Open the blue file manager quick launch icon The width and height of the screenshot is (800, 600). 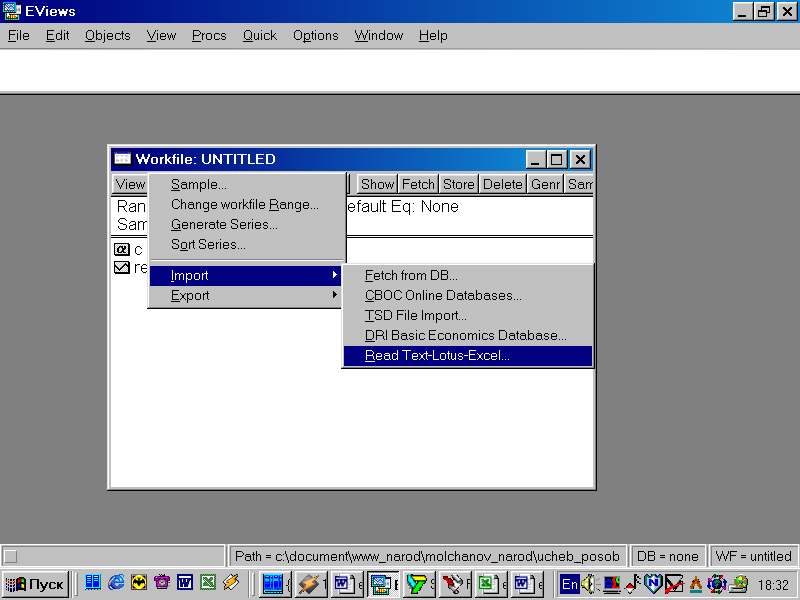93,582
